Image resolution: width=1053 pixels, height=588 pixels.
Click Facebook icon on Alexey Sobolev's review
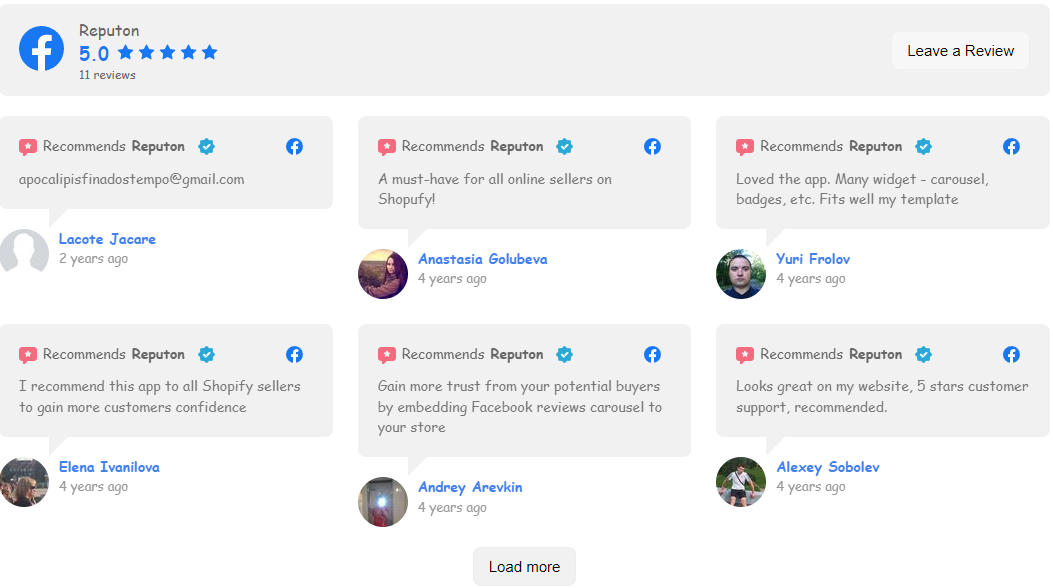point(1011,354)
